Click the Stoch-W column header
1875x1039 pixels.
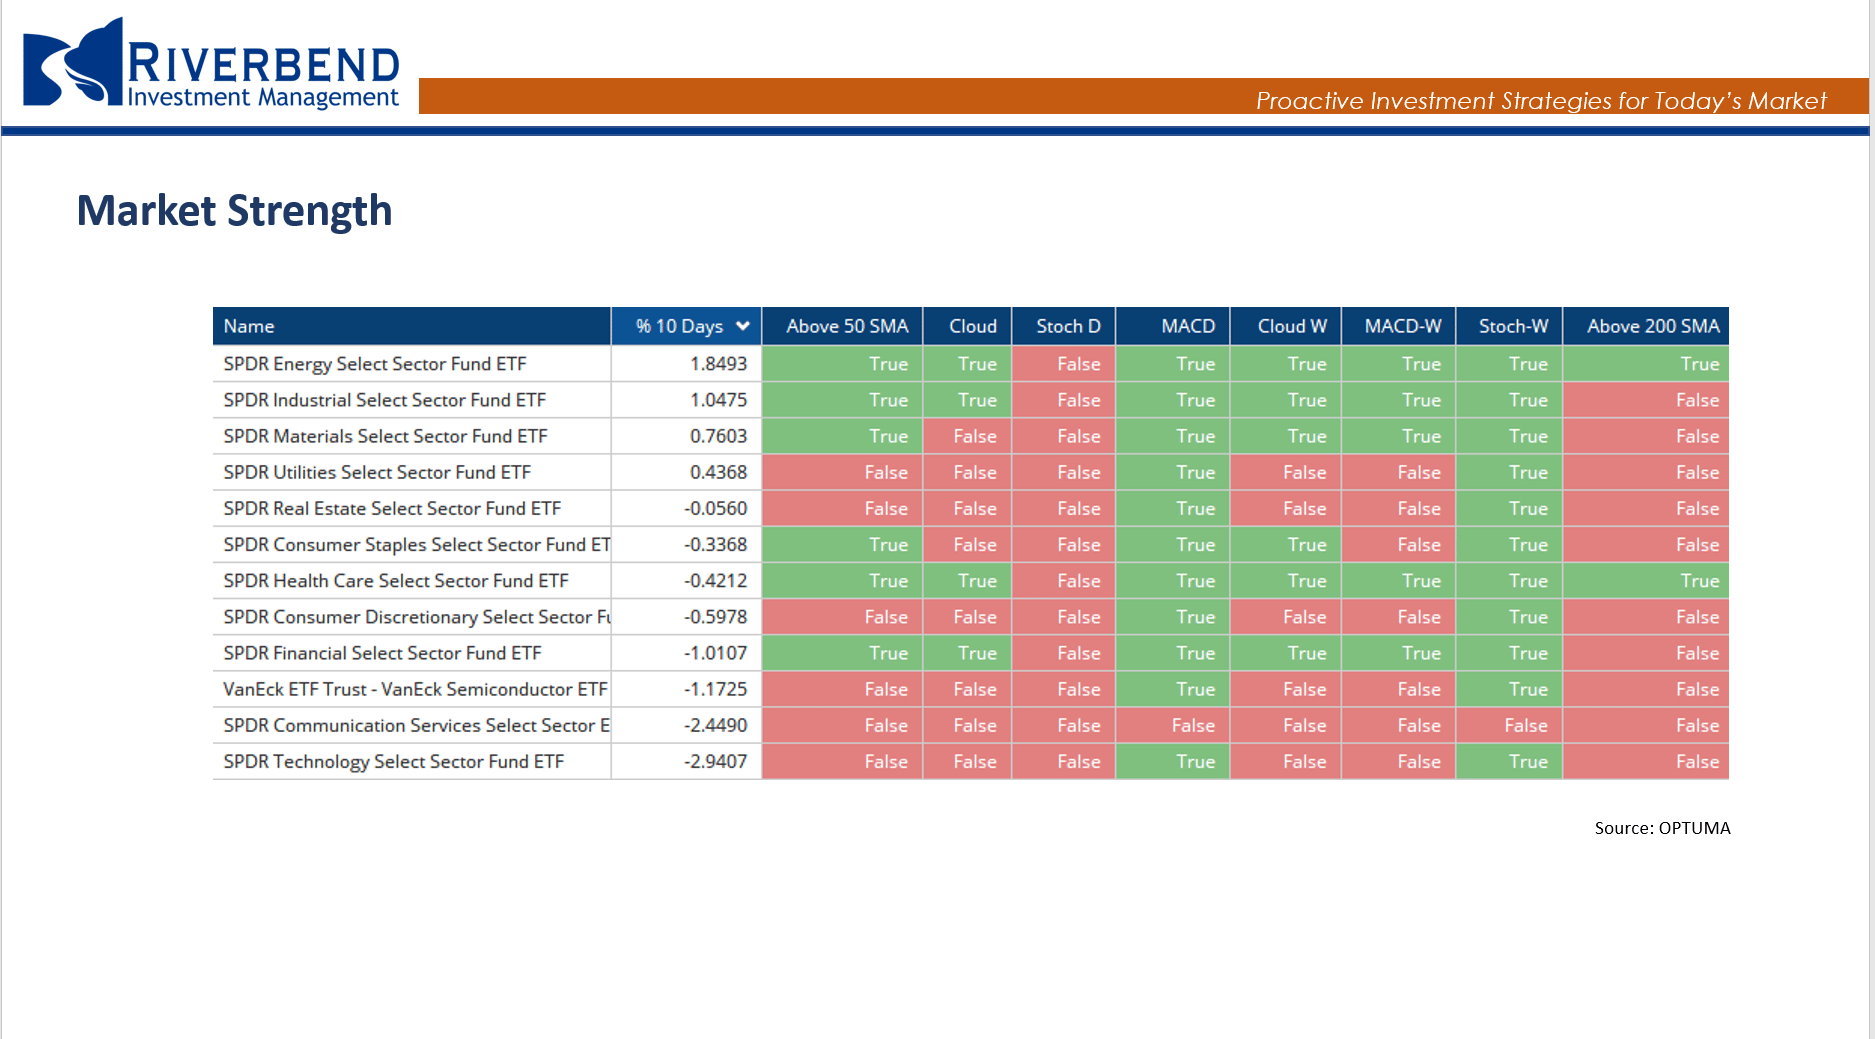tap(1510, 326)
